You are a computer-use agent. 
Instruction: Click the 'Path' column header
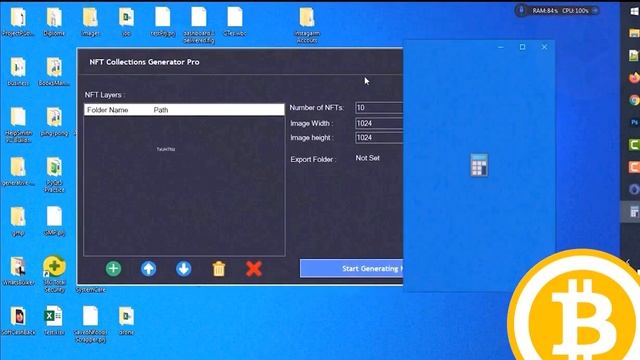point(161,110)
